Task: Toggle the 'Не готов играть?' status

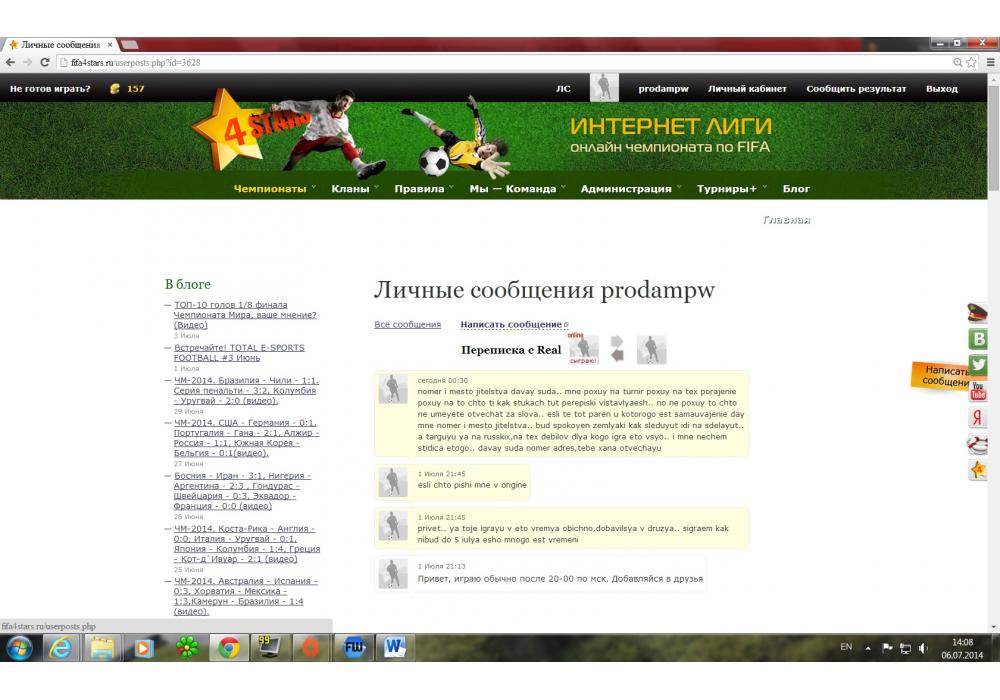Action: click(50, 89)
